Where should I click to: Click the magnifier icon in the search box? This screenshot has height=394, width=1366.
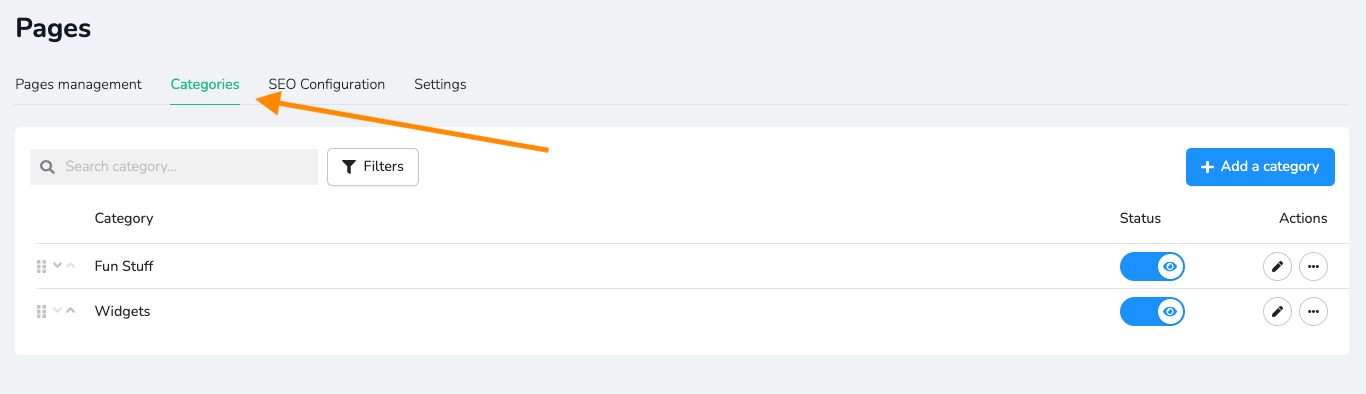47,167
